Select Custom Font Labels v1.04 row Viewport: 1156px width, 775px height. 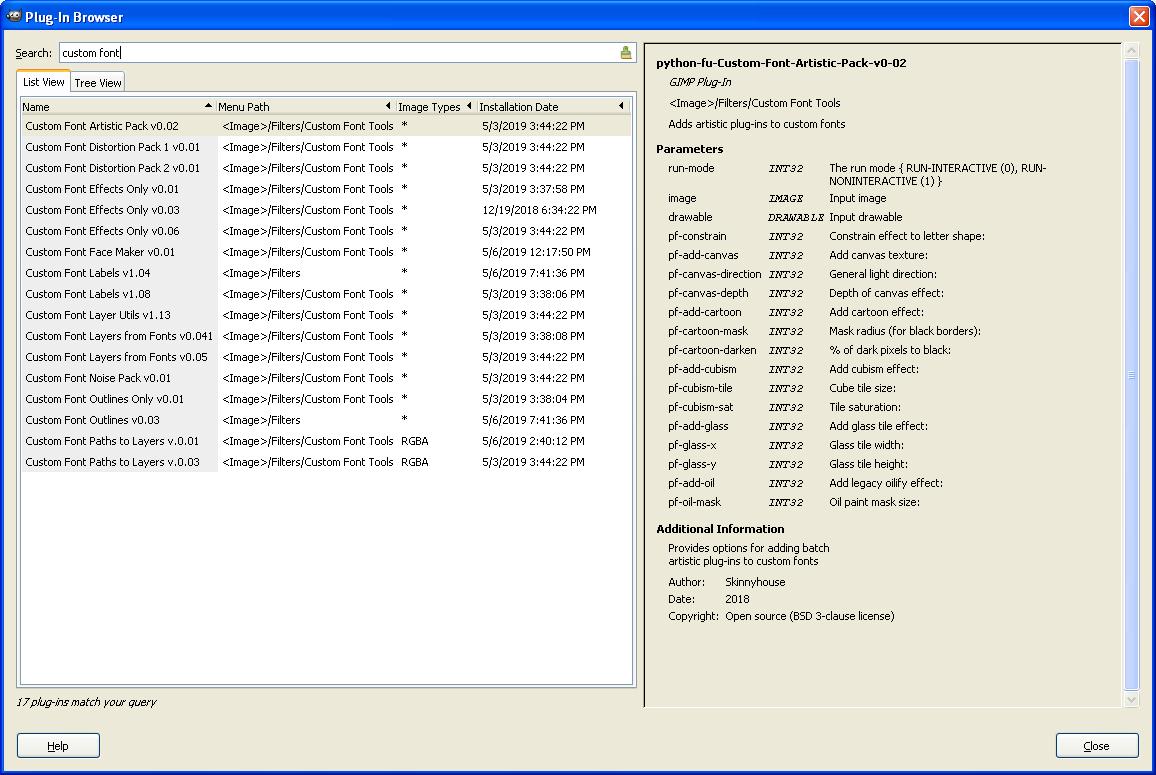tap(326, 273)
